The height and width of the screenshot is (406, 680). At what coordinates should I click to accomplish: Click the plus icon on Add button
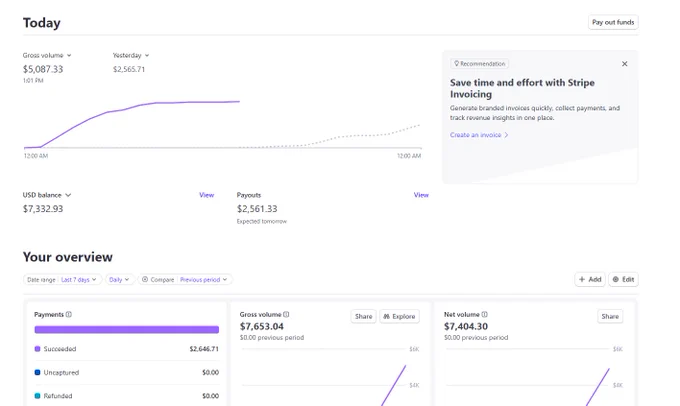(582, 279)
